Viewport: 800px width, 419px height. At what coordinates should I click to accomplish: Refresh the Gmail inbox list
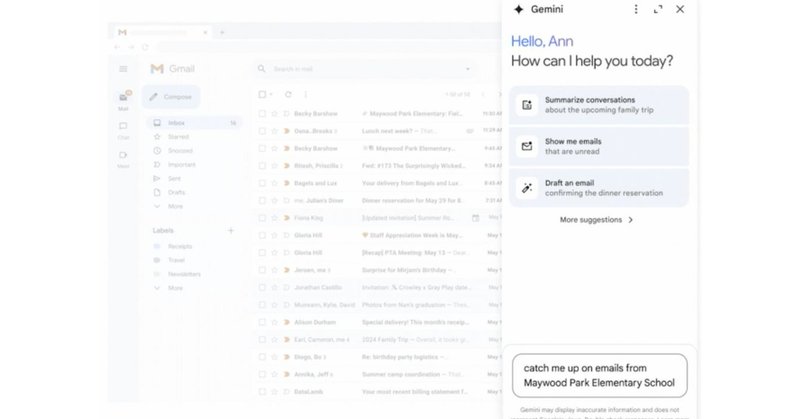tap(288, 94)
